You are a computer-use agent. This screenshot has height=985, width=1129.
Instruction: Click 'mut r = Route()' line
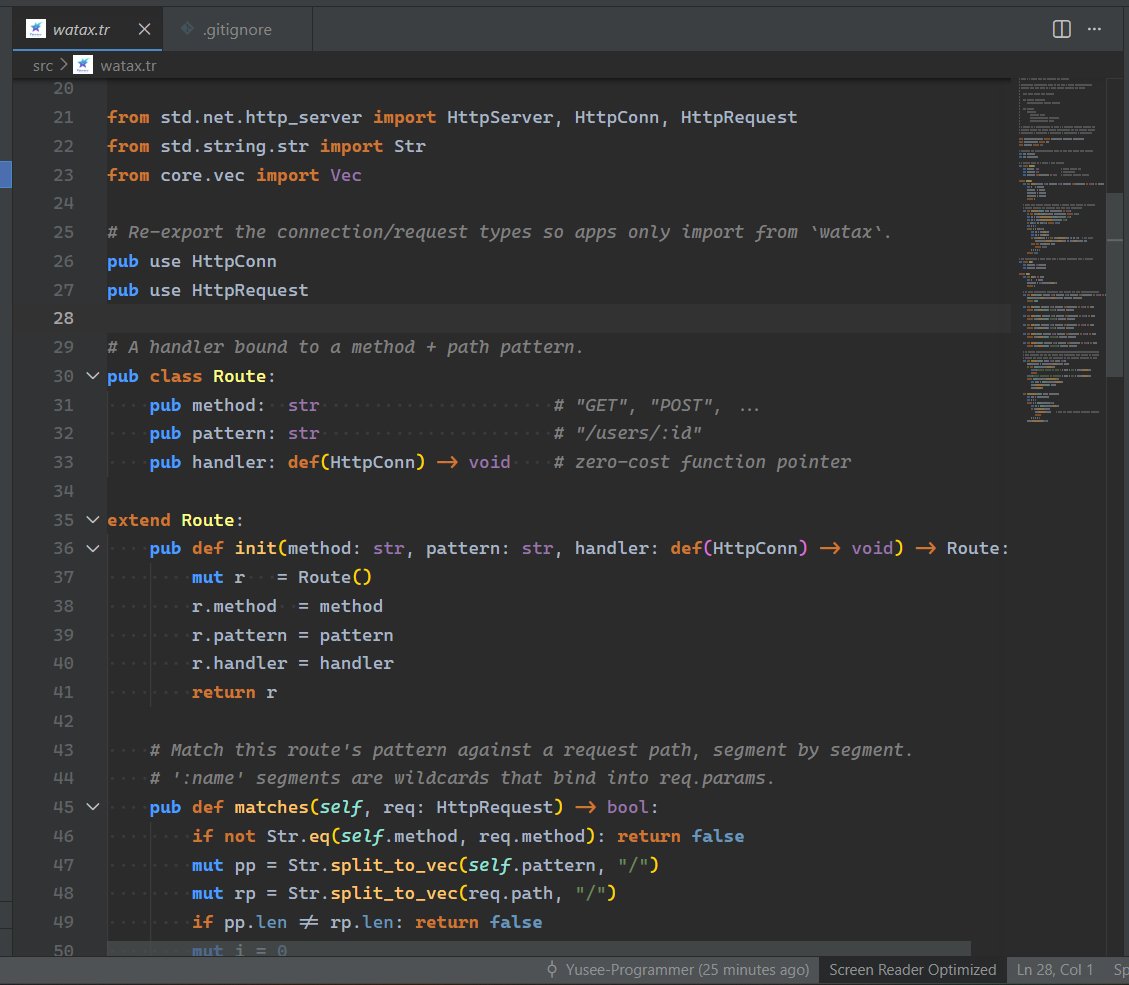282,577
